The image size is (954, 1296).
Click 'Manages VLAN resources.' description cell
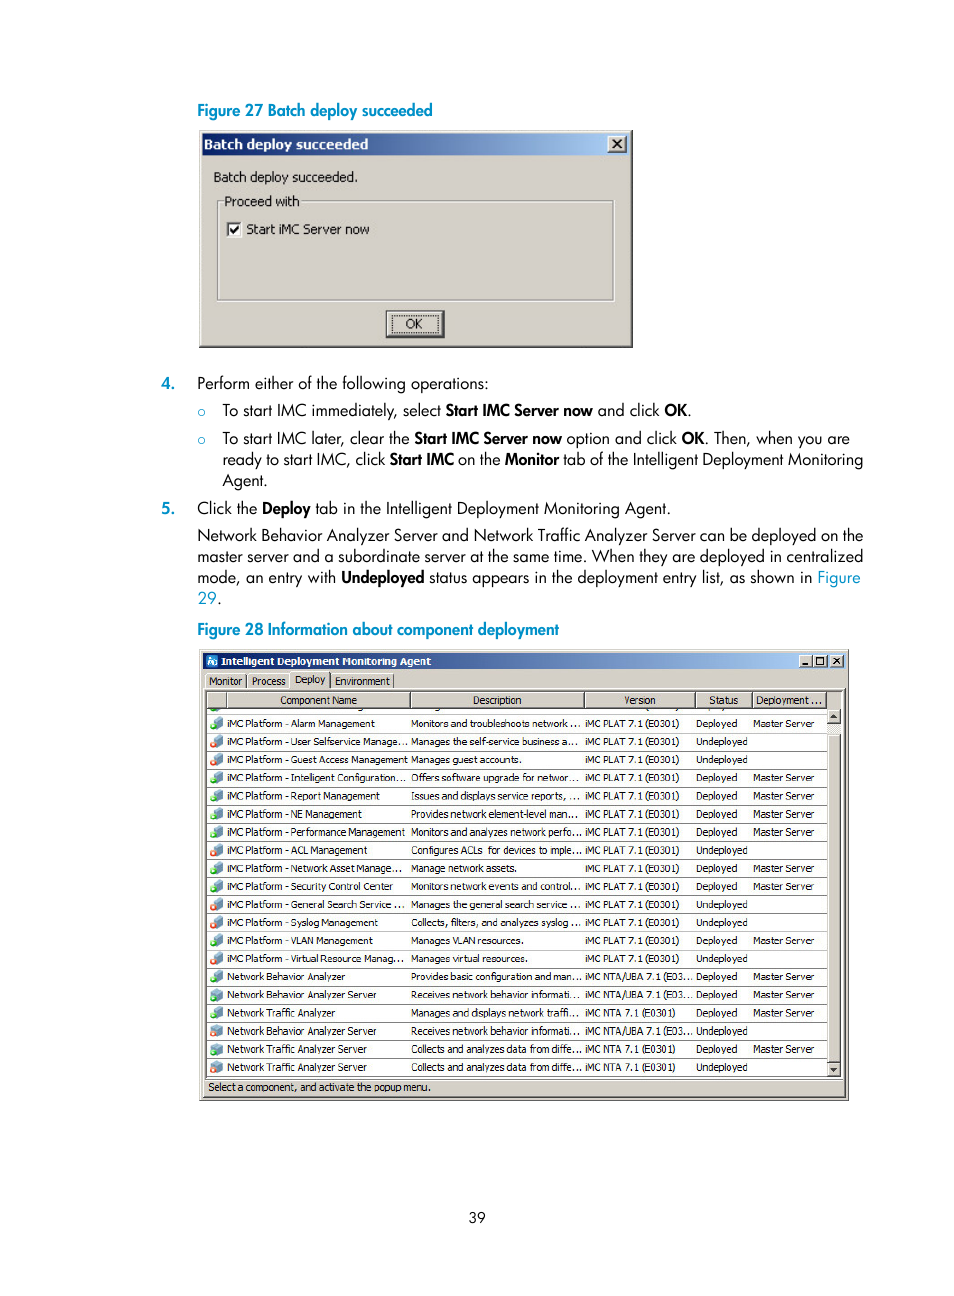click(467, 940)
